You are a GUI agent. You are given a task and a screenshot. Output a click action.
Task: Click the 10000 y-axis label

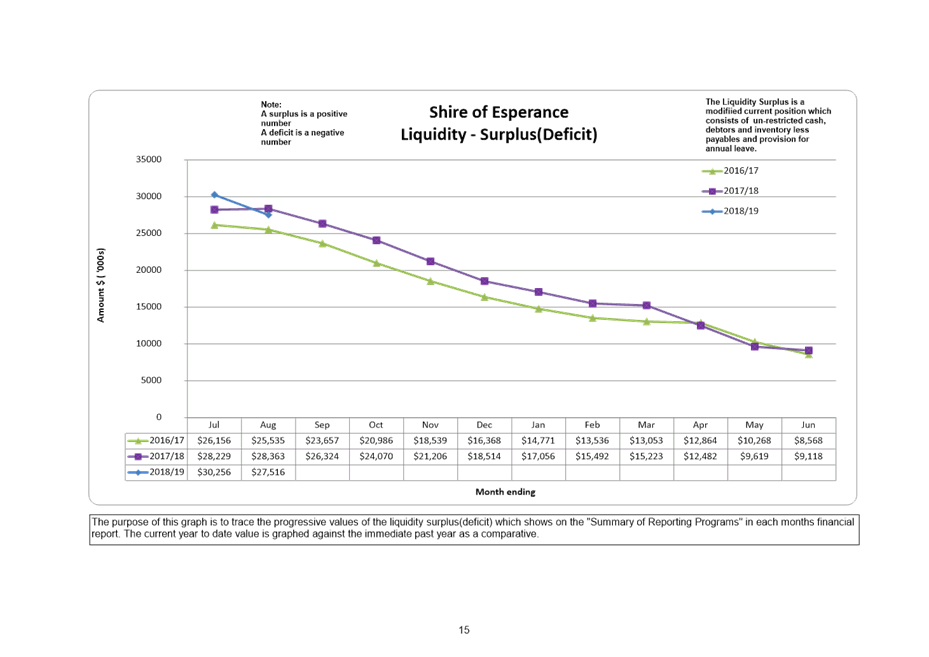pos(149,343)
